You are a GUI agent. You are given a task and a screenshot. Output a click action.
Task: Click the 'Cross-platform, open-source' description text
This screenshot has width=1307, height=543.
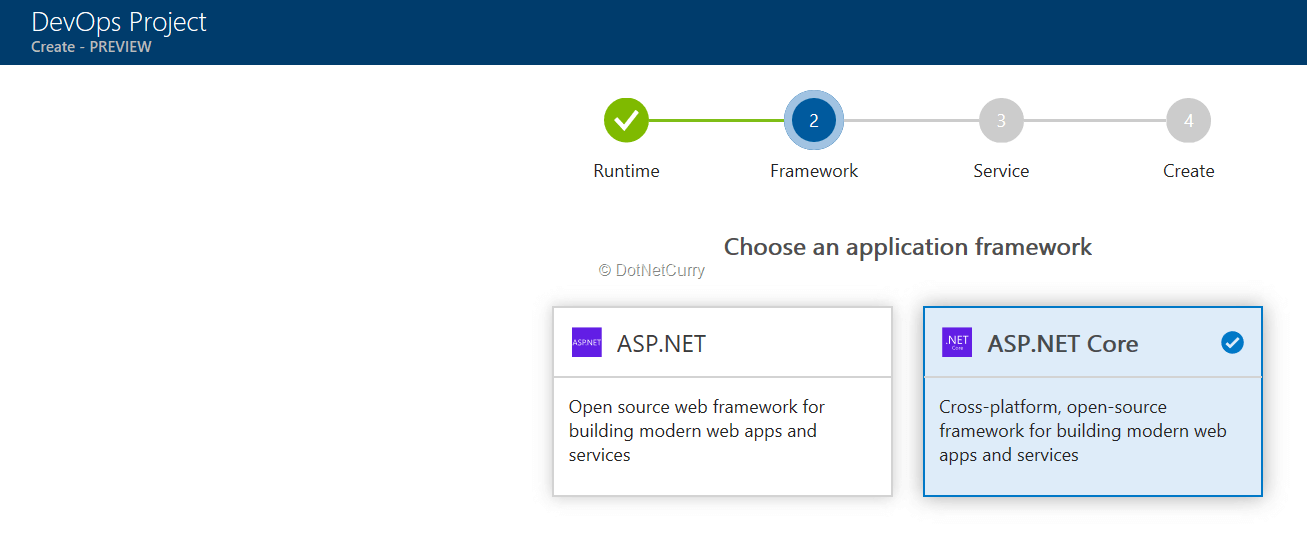tap(1082, 431)
